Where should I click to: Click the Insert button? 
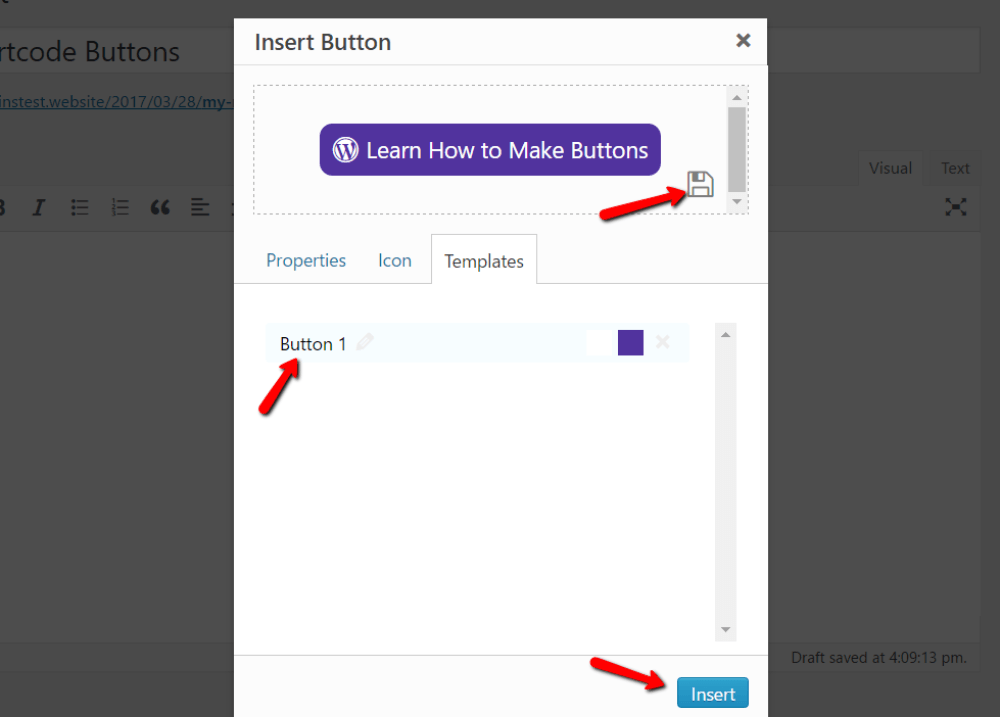click(x=712, y=692)
